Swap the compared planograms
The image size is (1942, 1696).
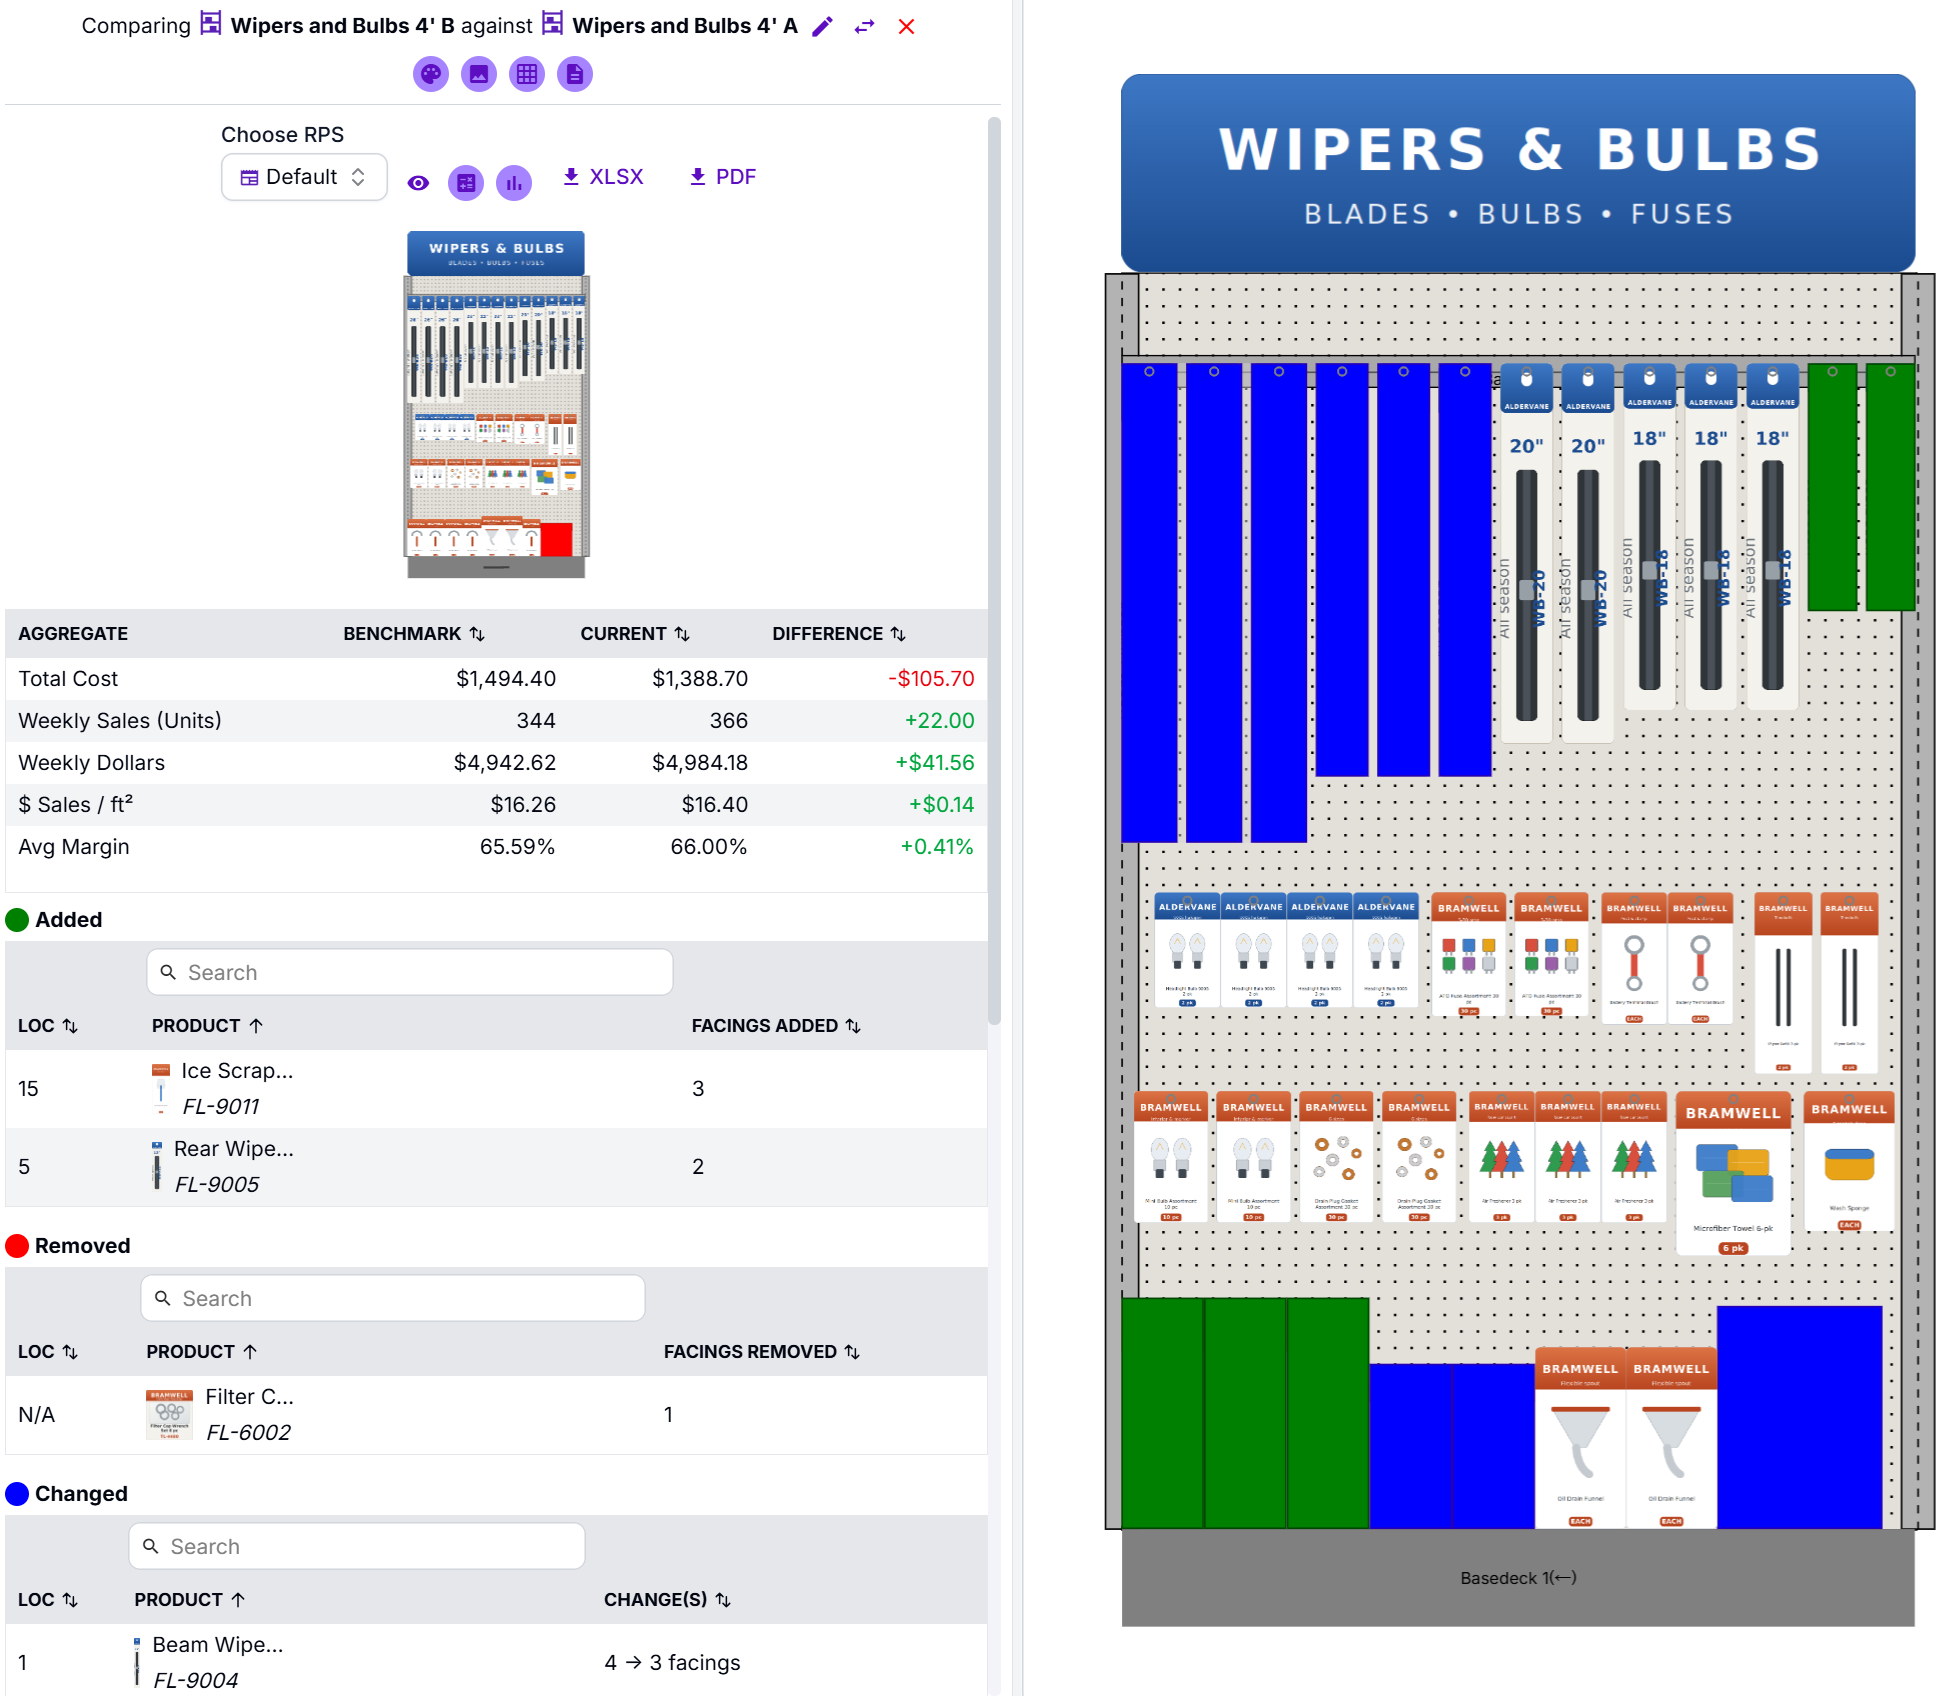tap(865, 27)
